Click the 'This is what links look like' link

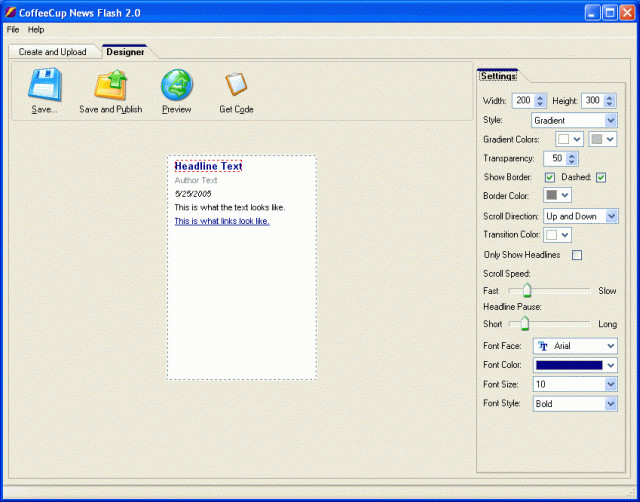click(222, 221)
